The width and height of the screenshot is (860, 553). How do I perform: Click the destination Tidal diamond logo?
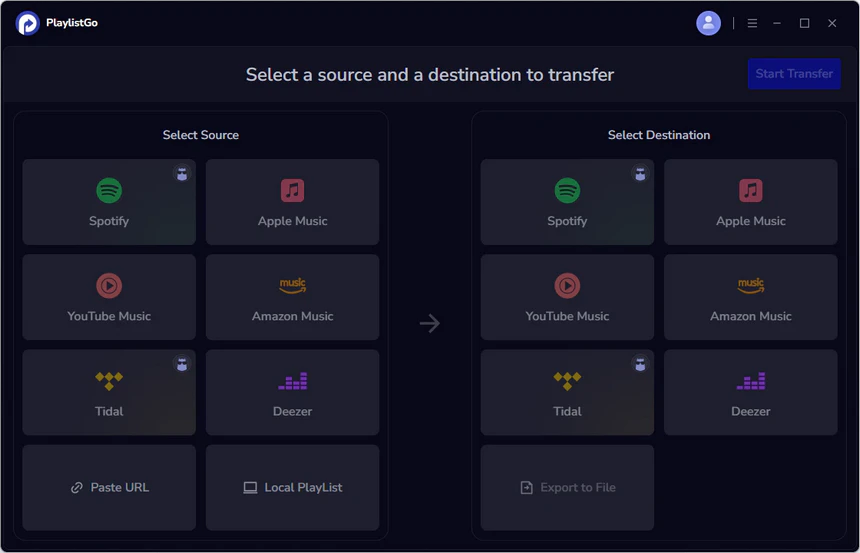567,381
